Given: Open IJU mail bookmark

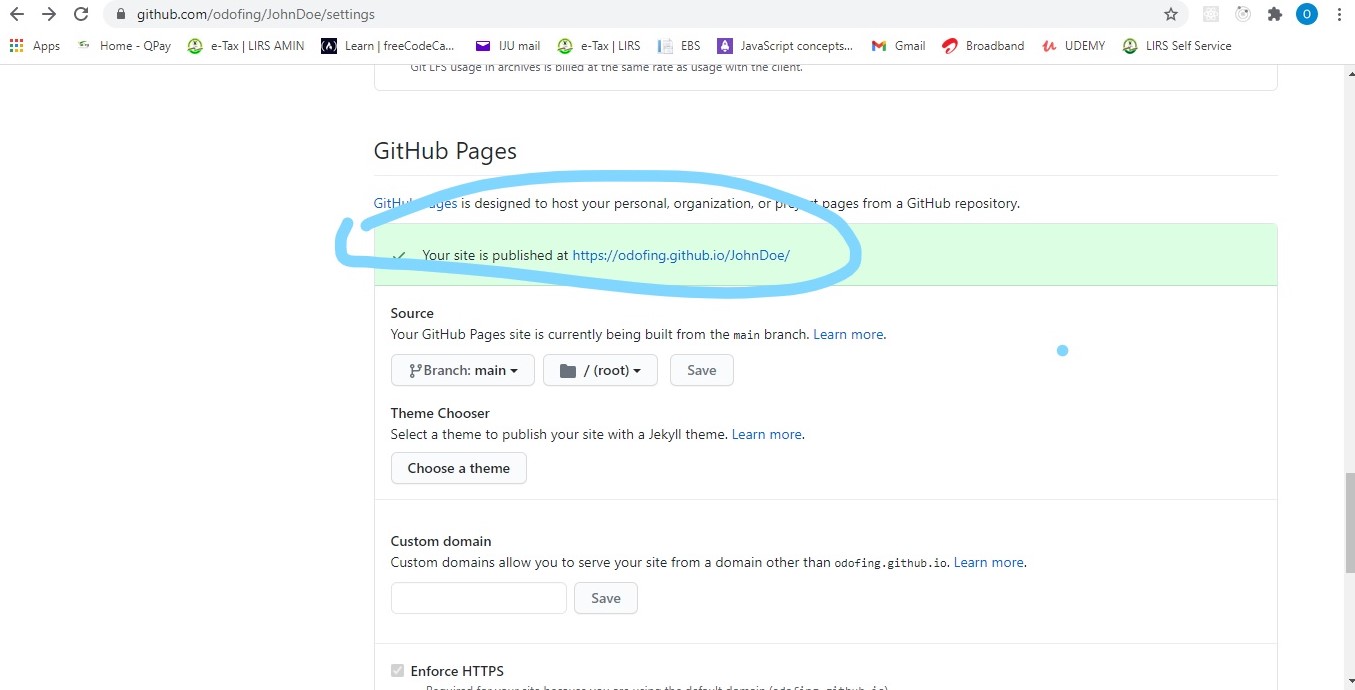Looking at the screenshot, I should pos(508,46).
